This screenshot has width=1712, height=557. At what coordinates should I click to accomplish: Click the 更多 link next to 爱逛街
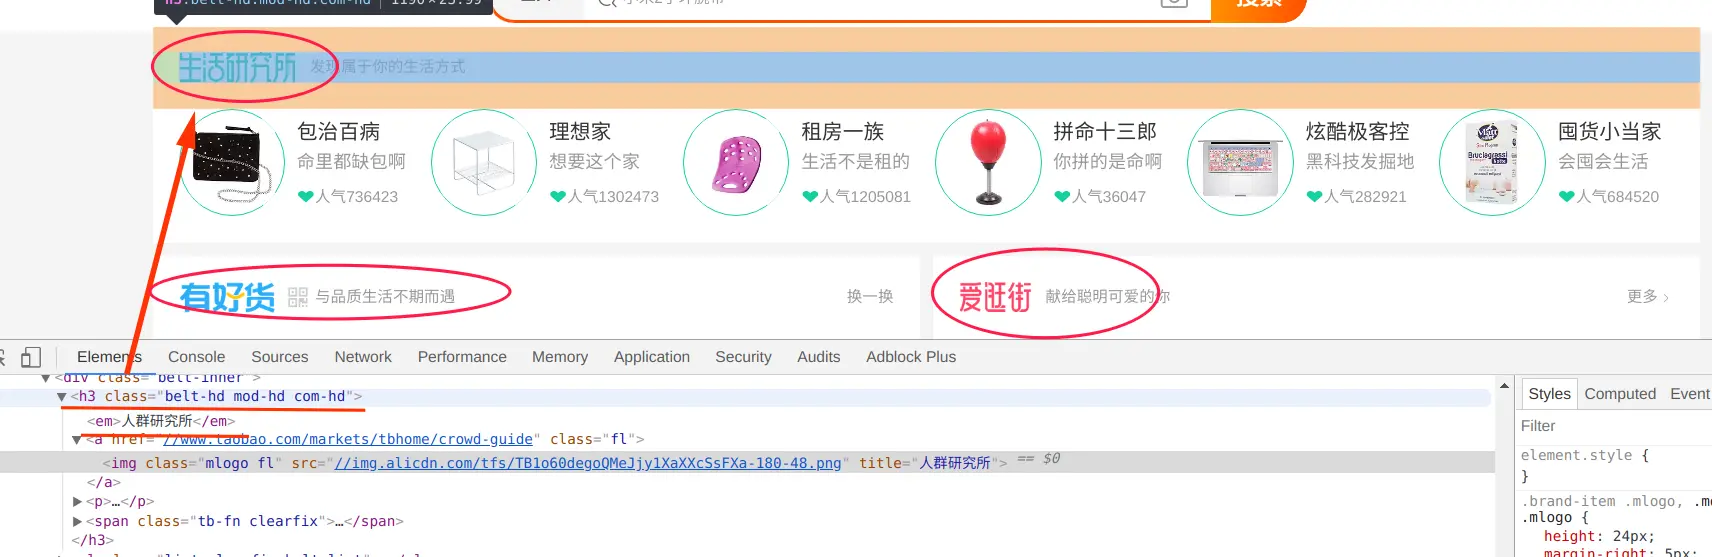click(1648, 297)
